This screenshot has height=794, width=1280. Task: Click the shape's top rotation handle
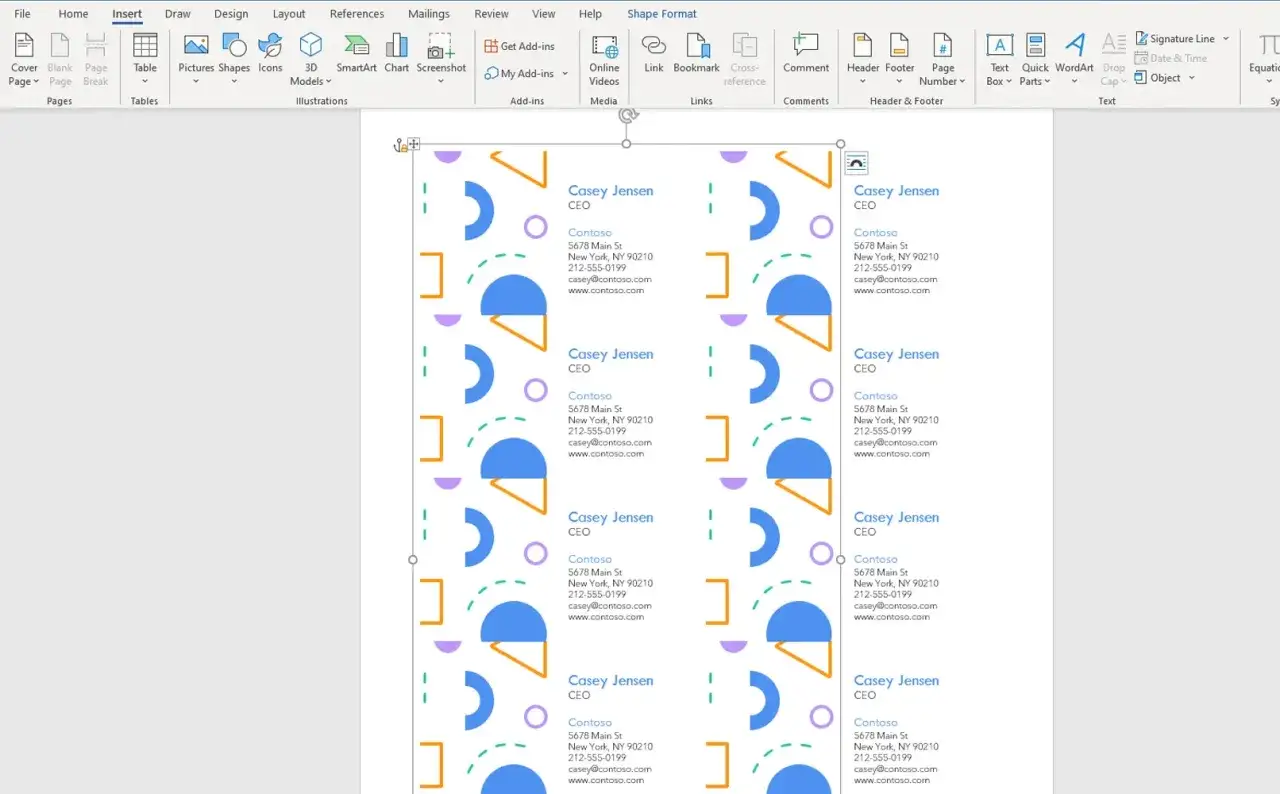click(628, 115)
